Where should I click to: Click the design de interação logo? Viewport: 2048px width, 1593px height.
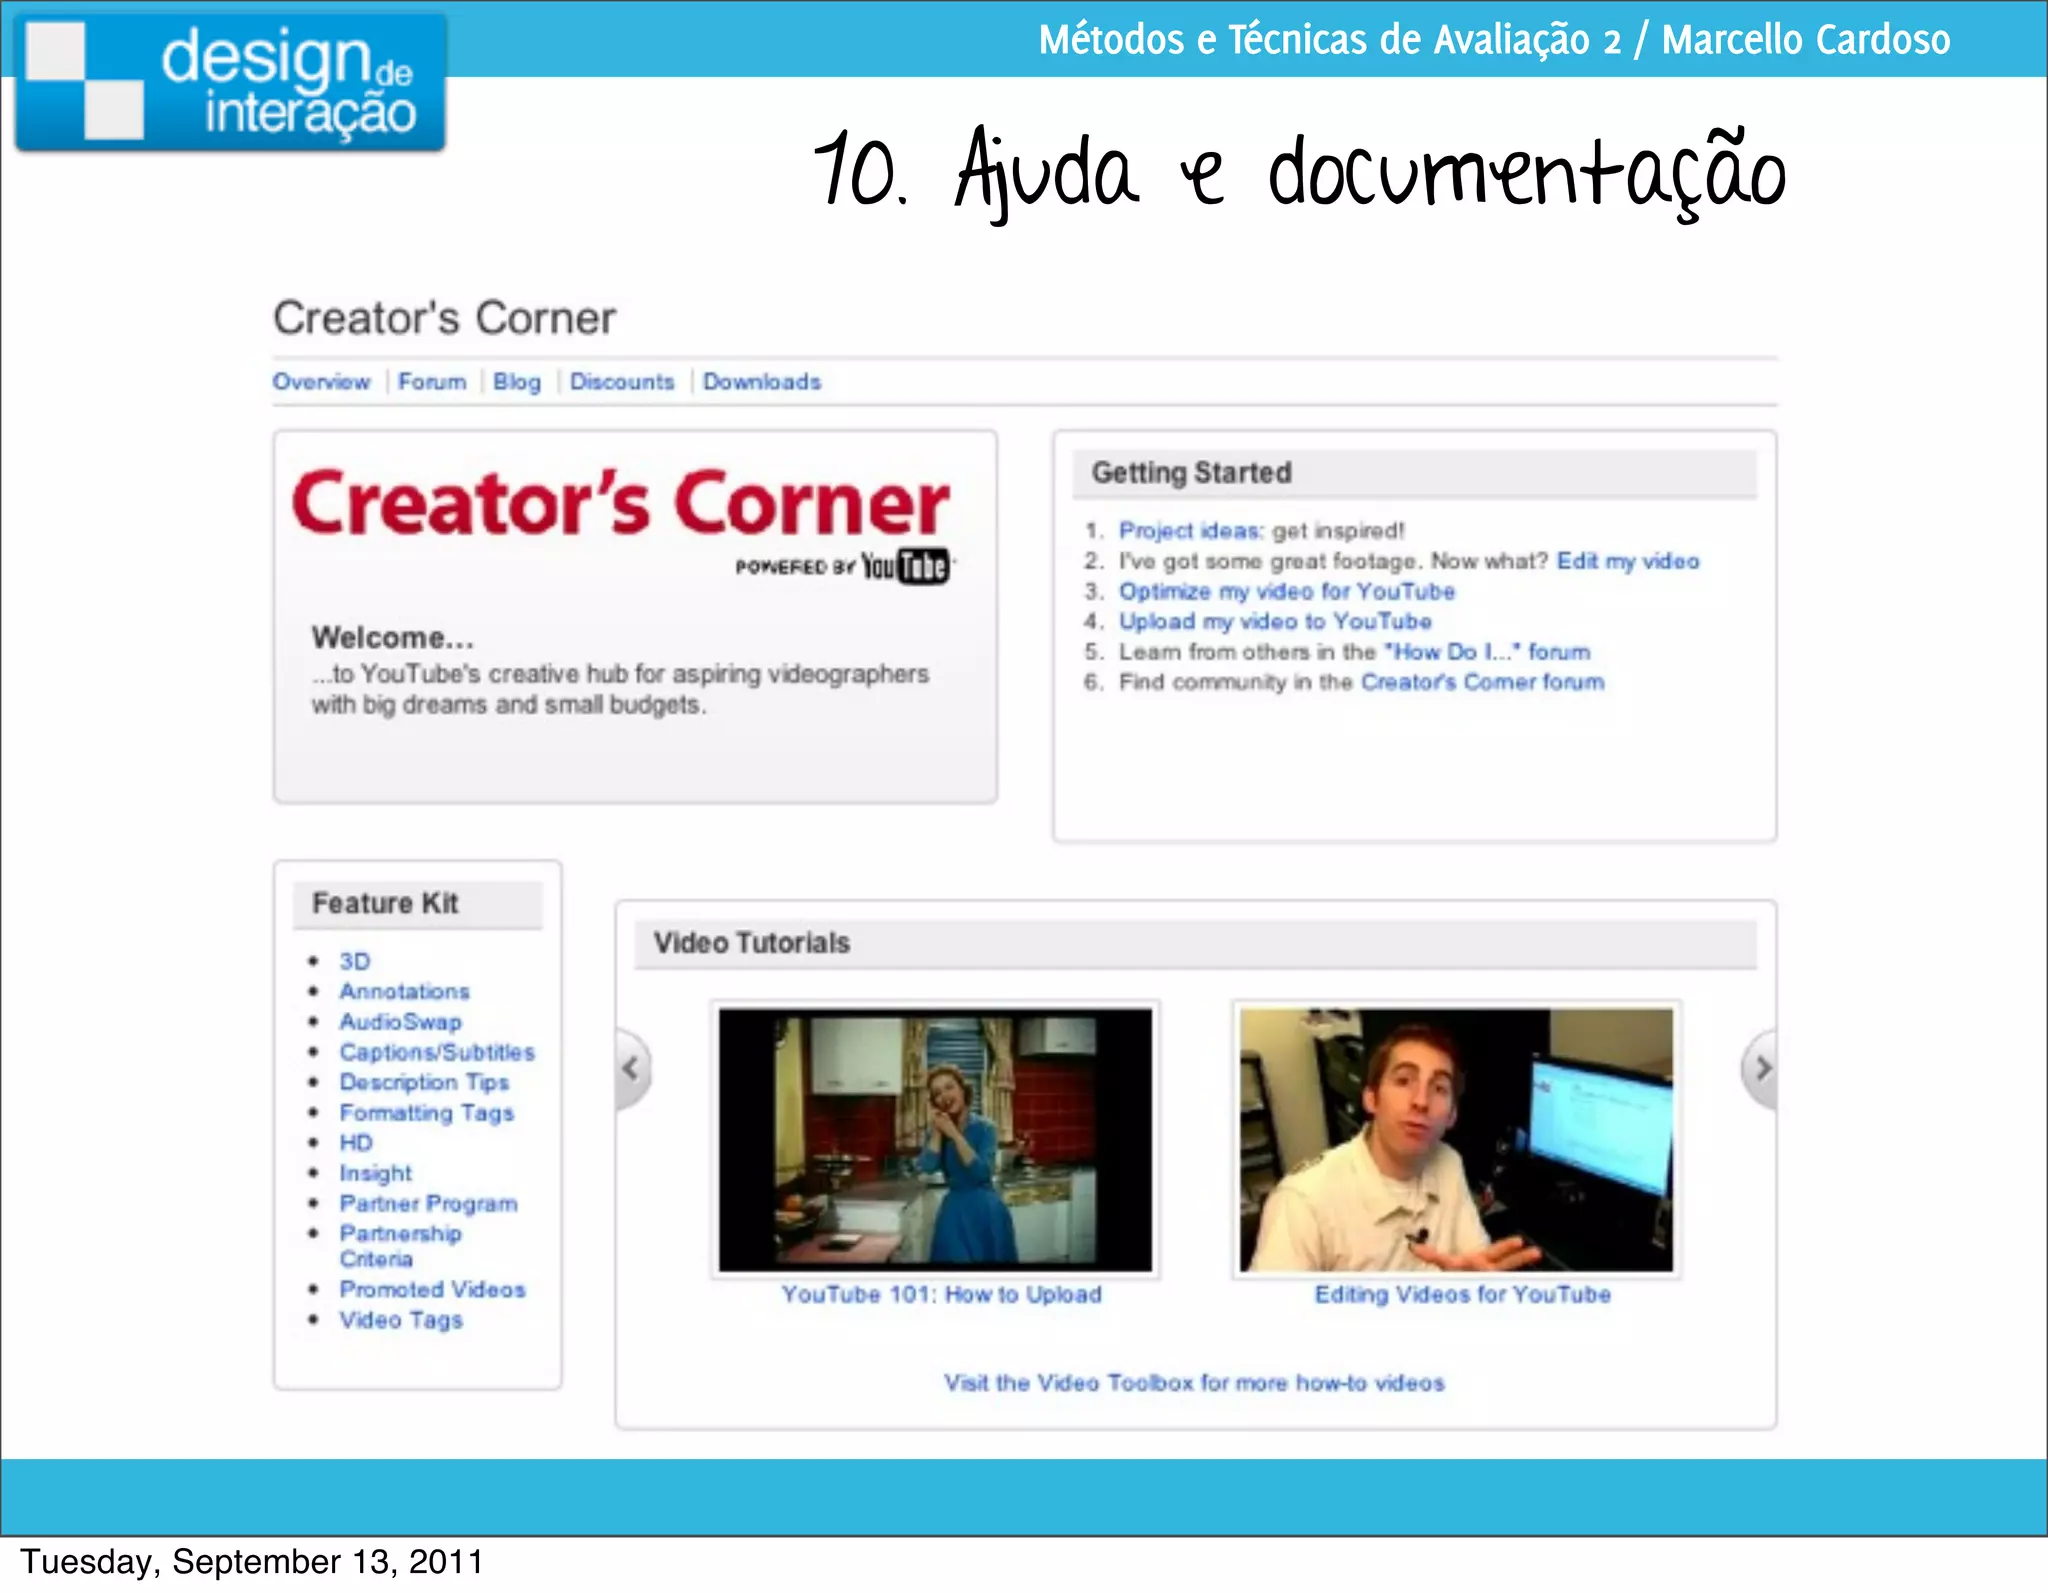(230, 82)
